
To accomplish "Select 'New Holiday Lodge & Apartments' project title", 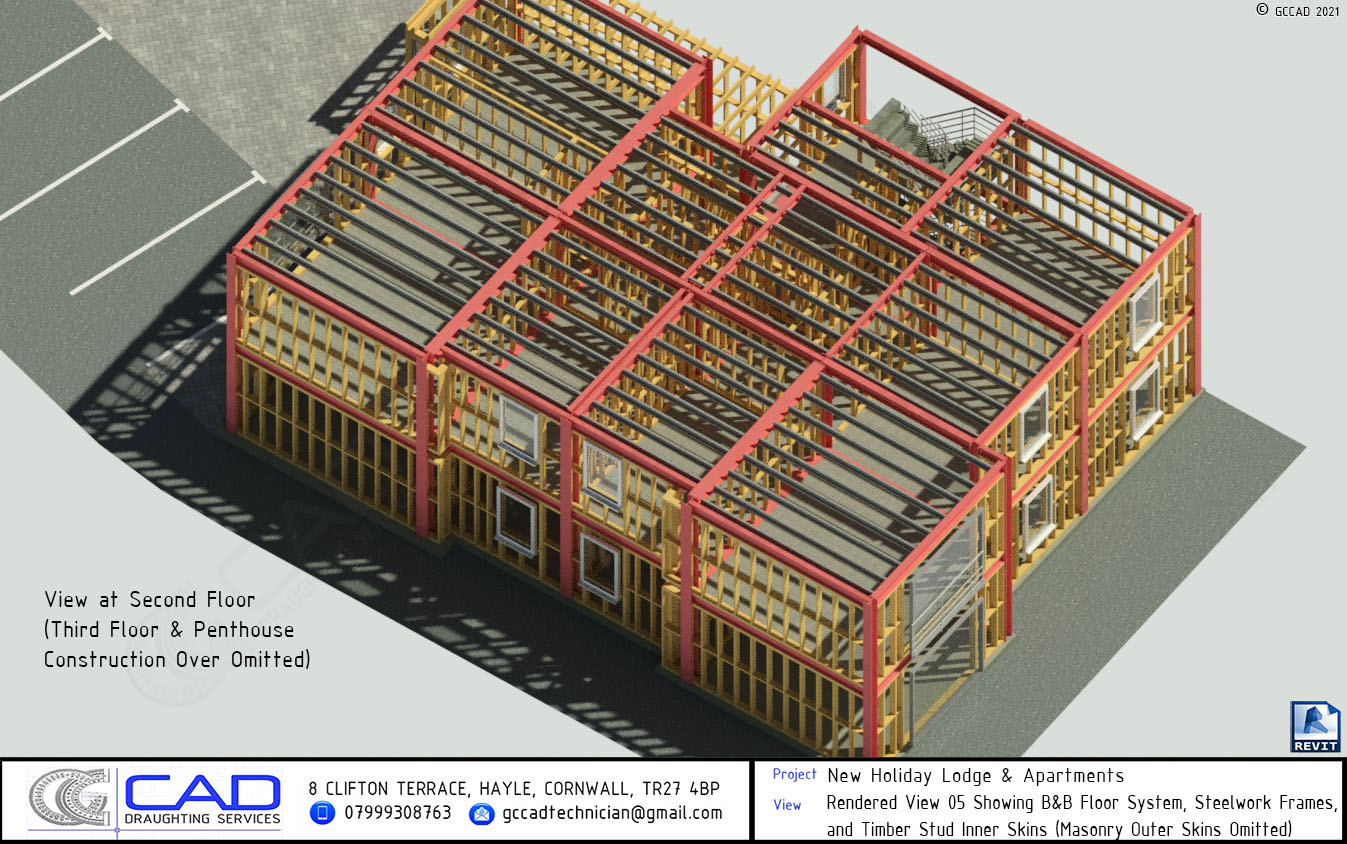I will 976,776.
